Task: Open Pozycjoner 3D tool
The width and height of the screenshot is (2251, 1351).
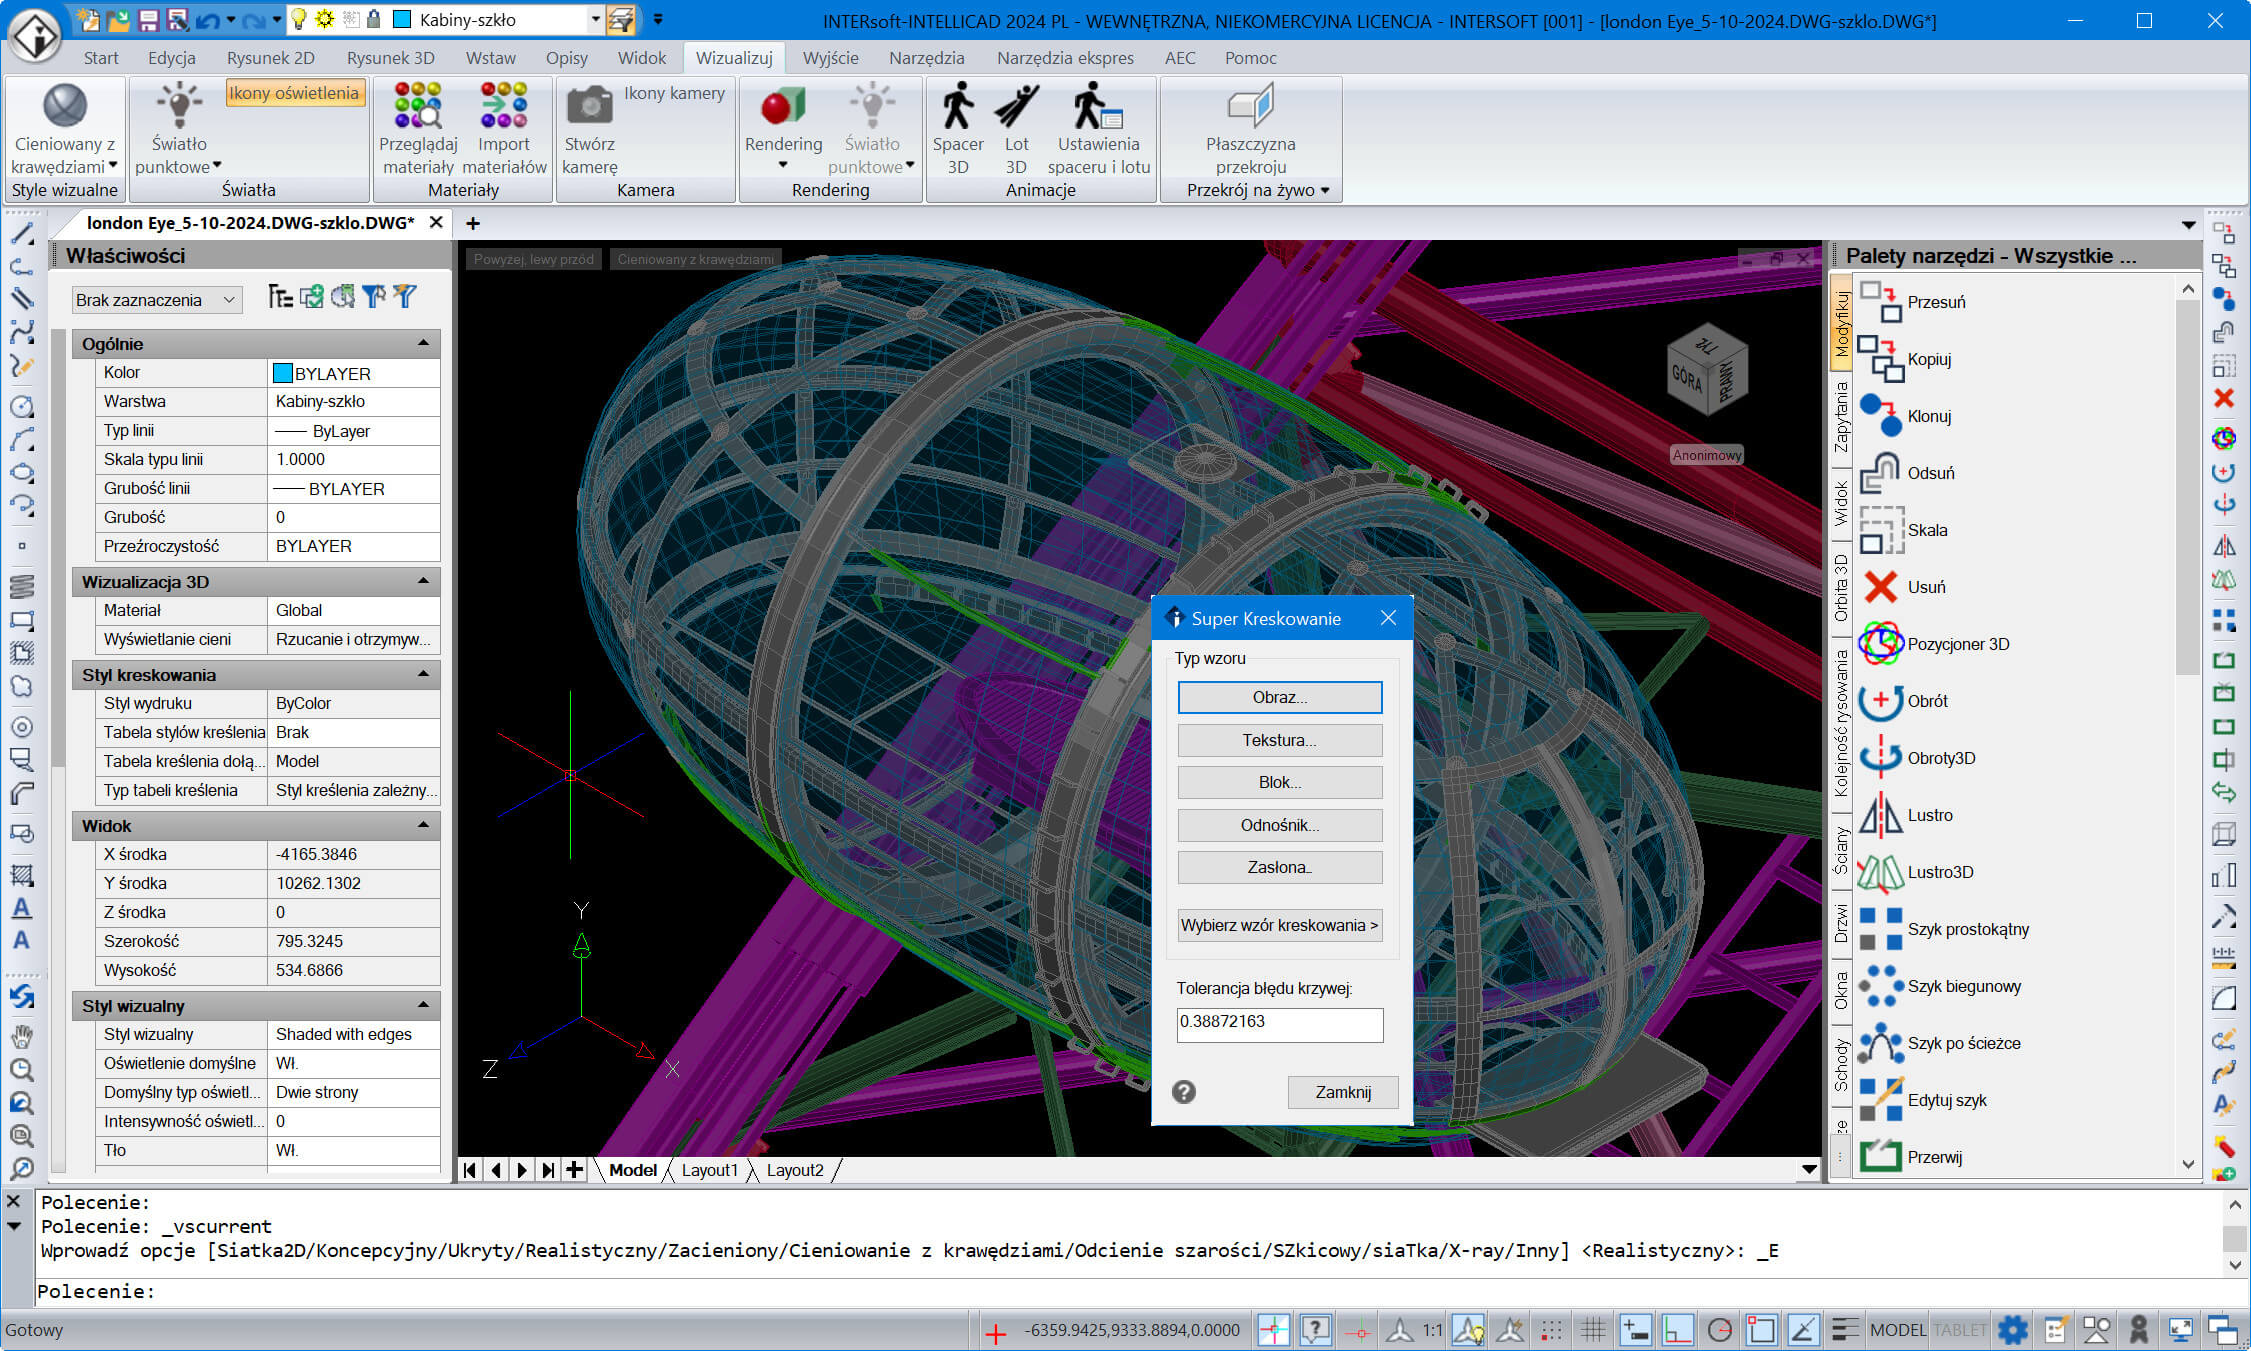Action: point(1934,644)
